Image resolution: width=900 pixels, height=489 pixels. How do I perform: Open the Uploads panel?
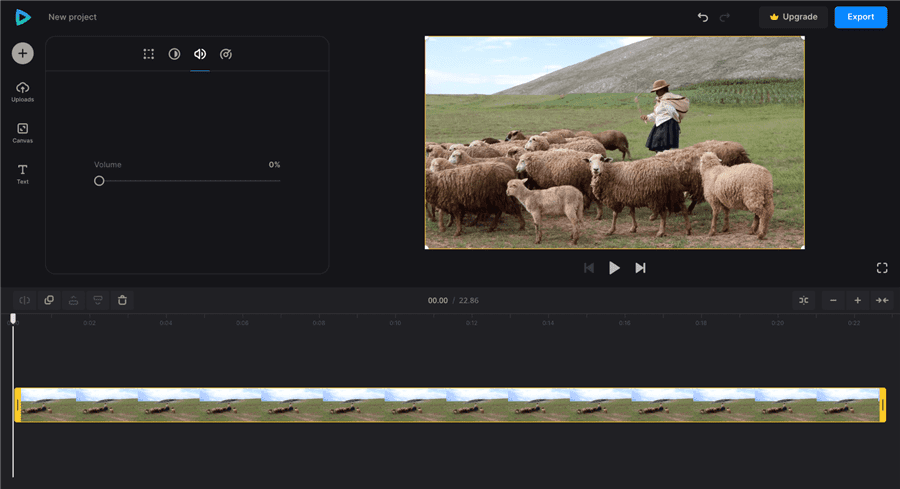tap(22, 92)
